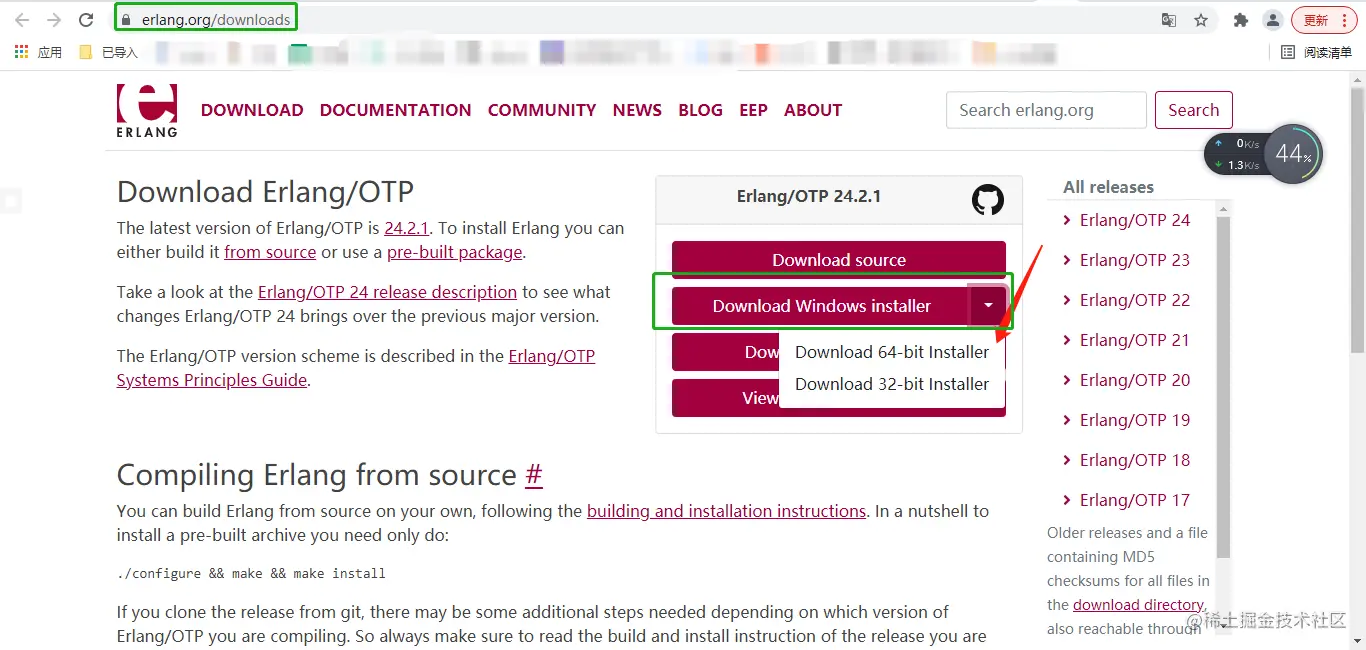
Task: Expand Erlang/OTP 18 releases
Action: [1127, 460]
